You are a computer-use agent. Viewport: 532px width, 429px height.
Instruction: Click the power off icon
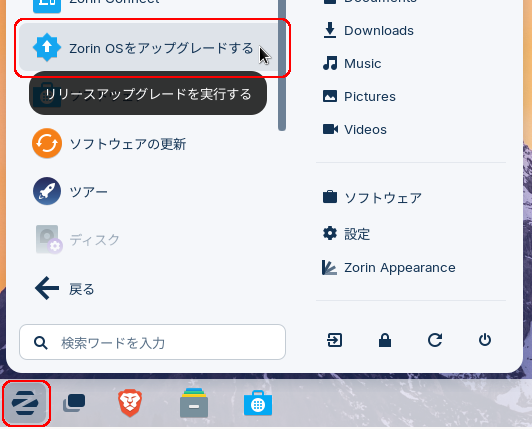pyautogui.click(x=485, y=340)
